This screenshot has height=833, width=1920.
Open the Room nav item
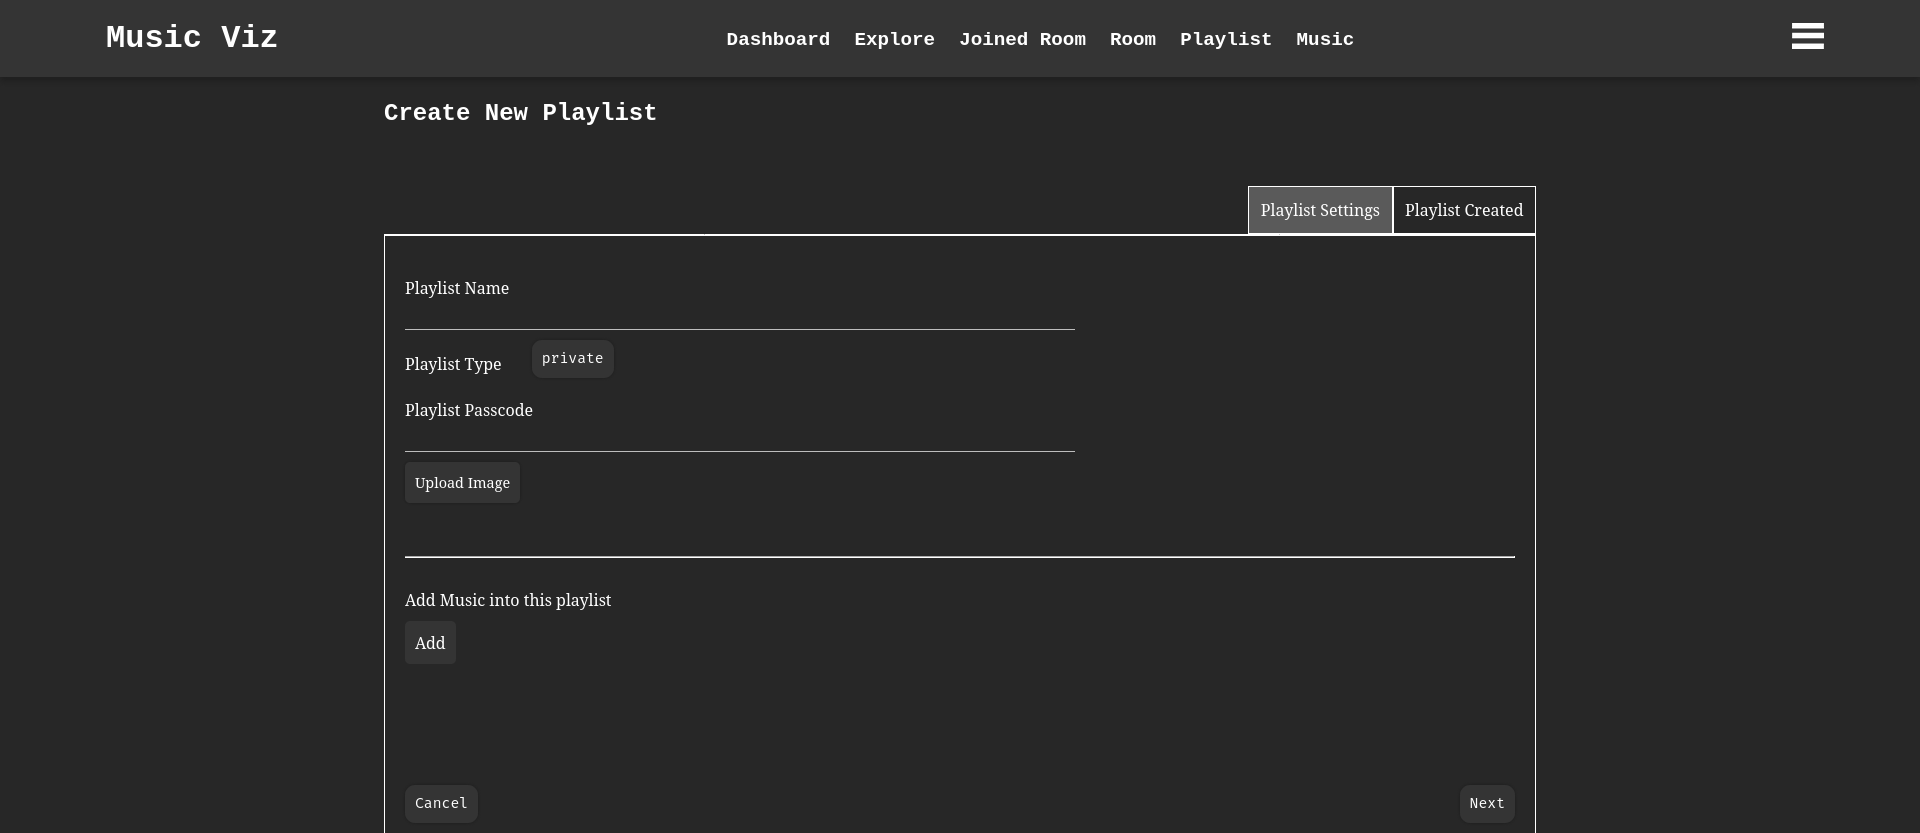1132,39
